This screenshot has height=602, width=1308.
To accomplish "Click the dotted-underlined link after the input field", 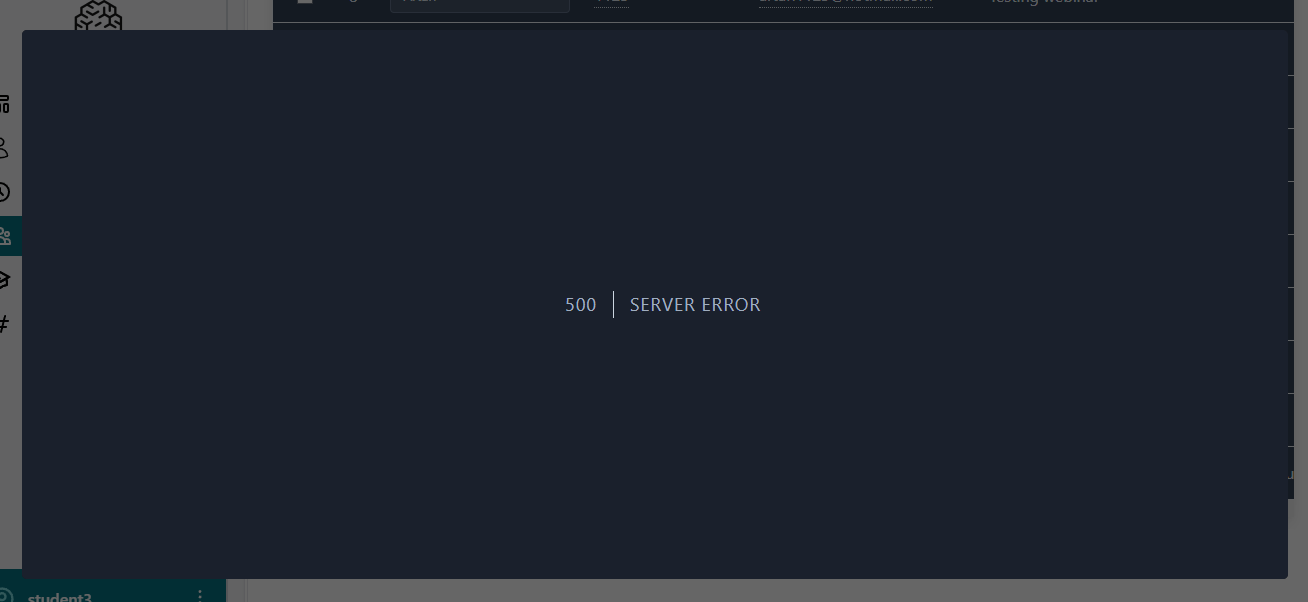I will (611, 3).
